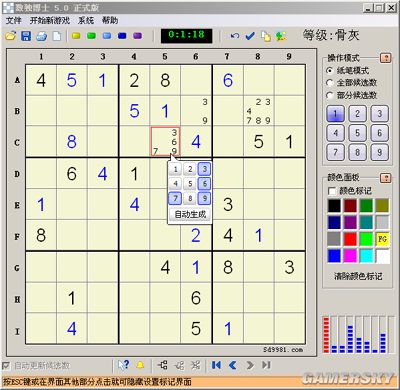Pick the red color swatch

point(350,239)
